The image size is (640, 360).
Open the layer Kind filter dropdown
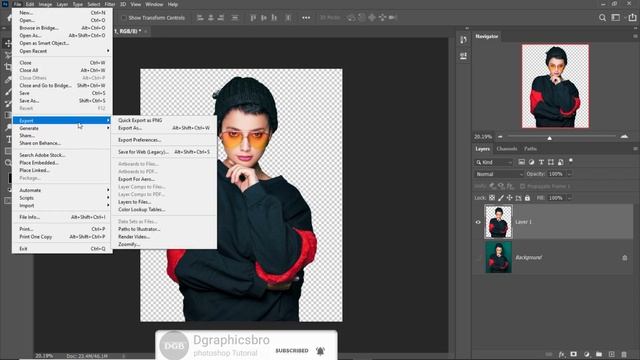tap(493, 162)
